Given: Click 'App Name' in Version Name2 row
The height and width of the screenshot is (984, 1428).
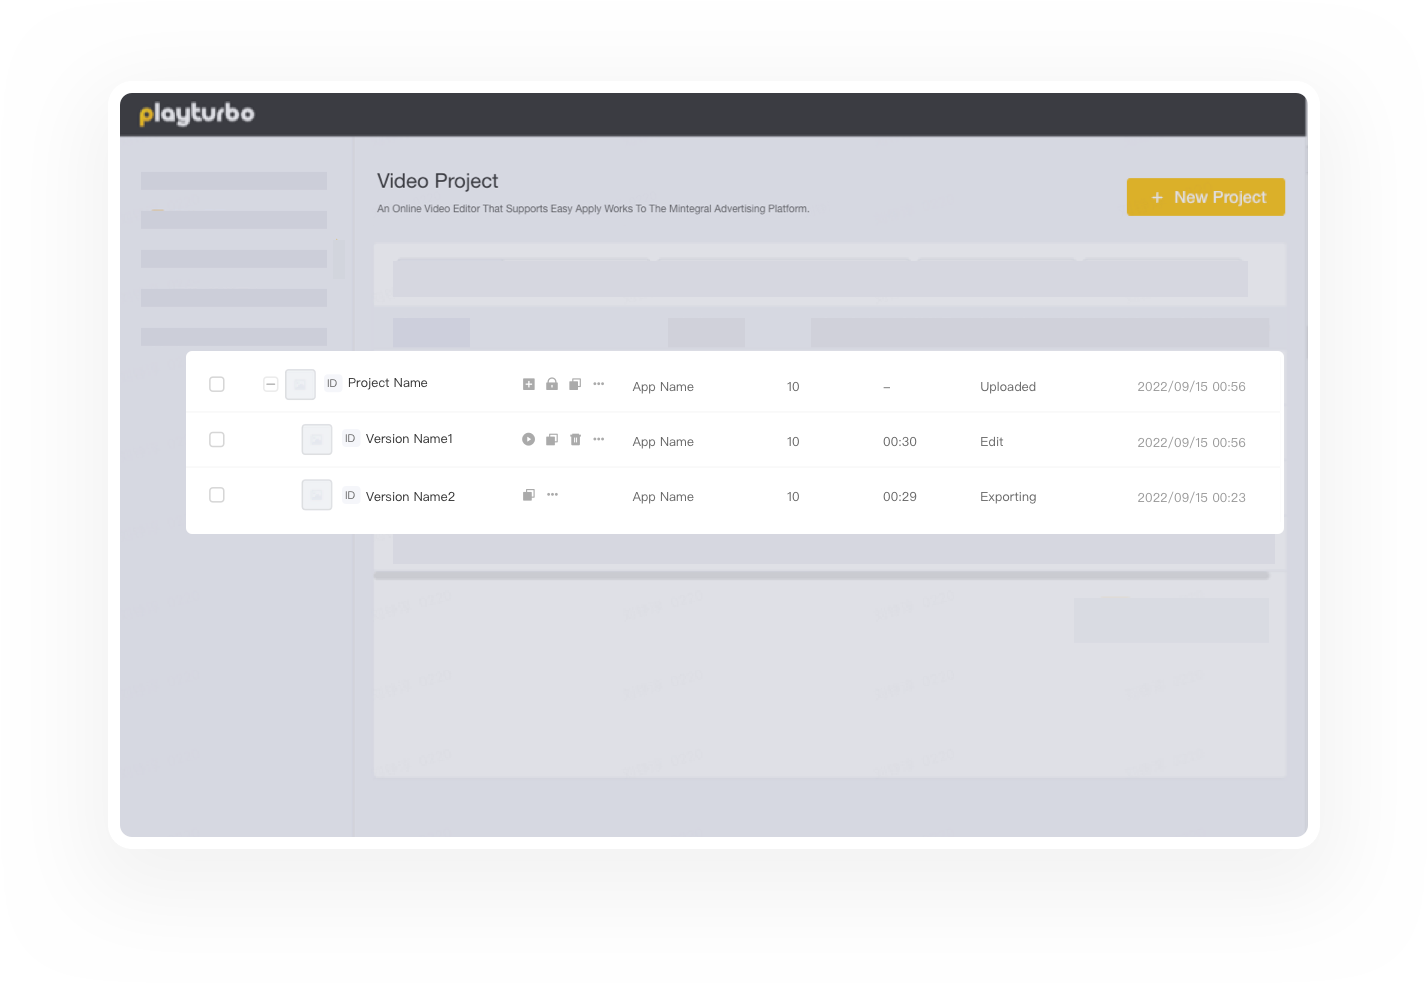Looking at the screenshot, I should tap(663, 497).
